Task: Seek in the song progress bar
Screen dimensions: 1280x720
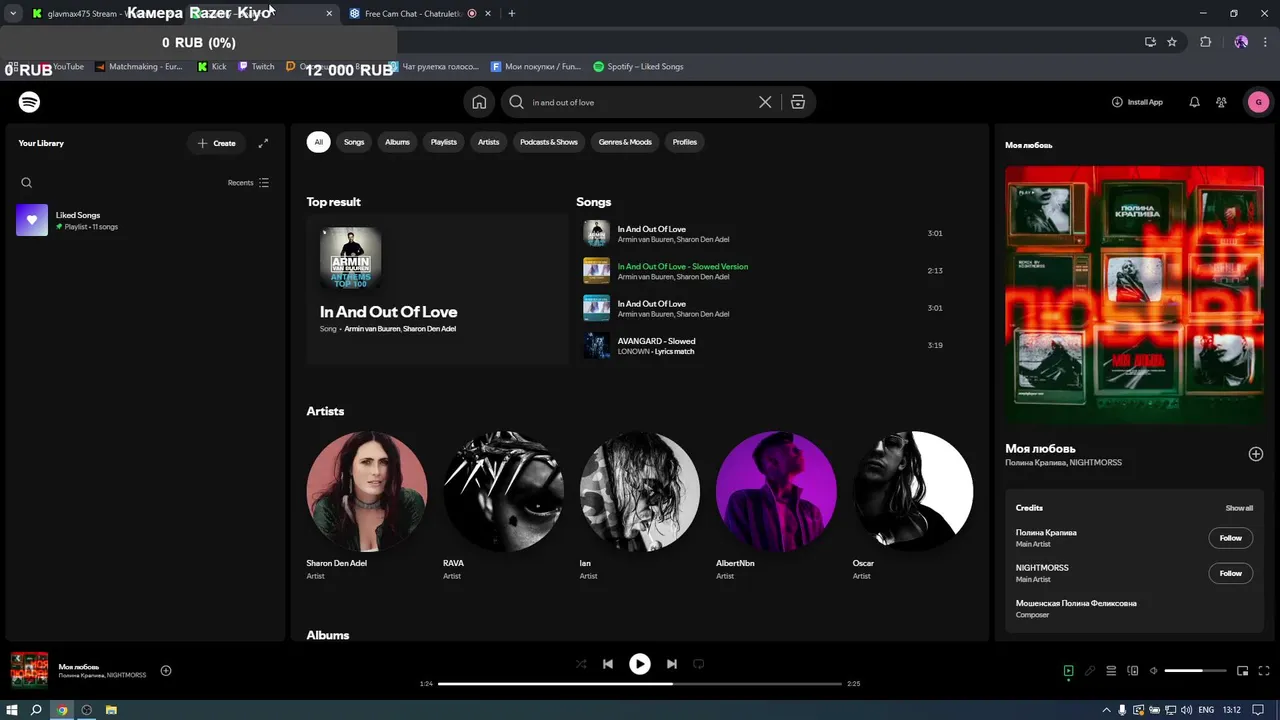Action: [x=640, y=684]
